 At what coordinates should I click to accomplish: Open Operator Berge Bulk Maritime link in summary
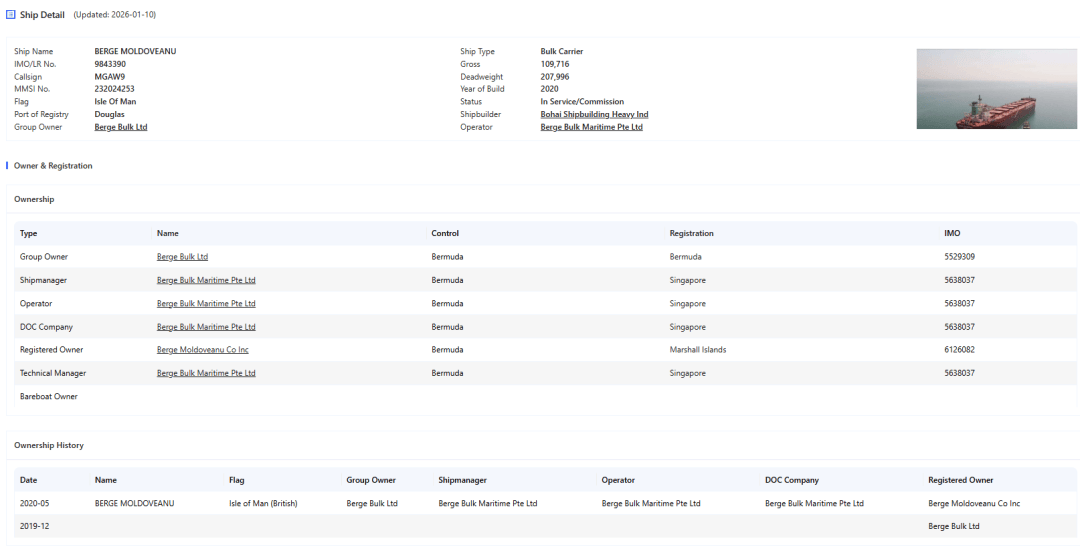(591, 127)
